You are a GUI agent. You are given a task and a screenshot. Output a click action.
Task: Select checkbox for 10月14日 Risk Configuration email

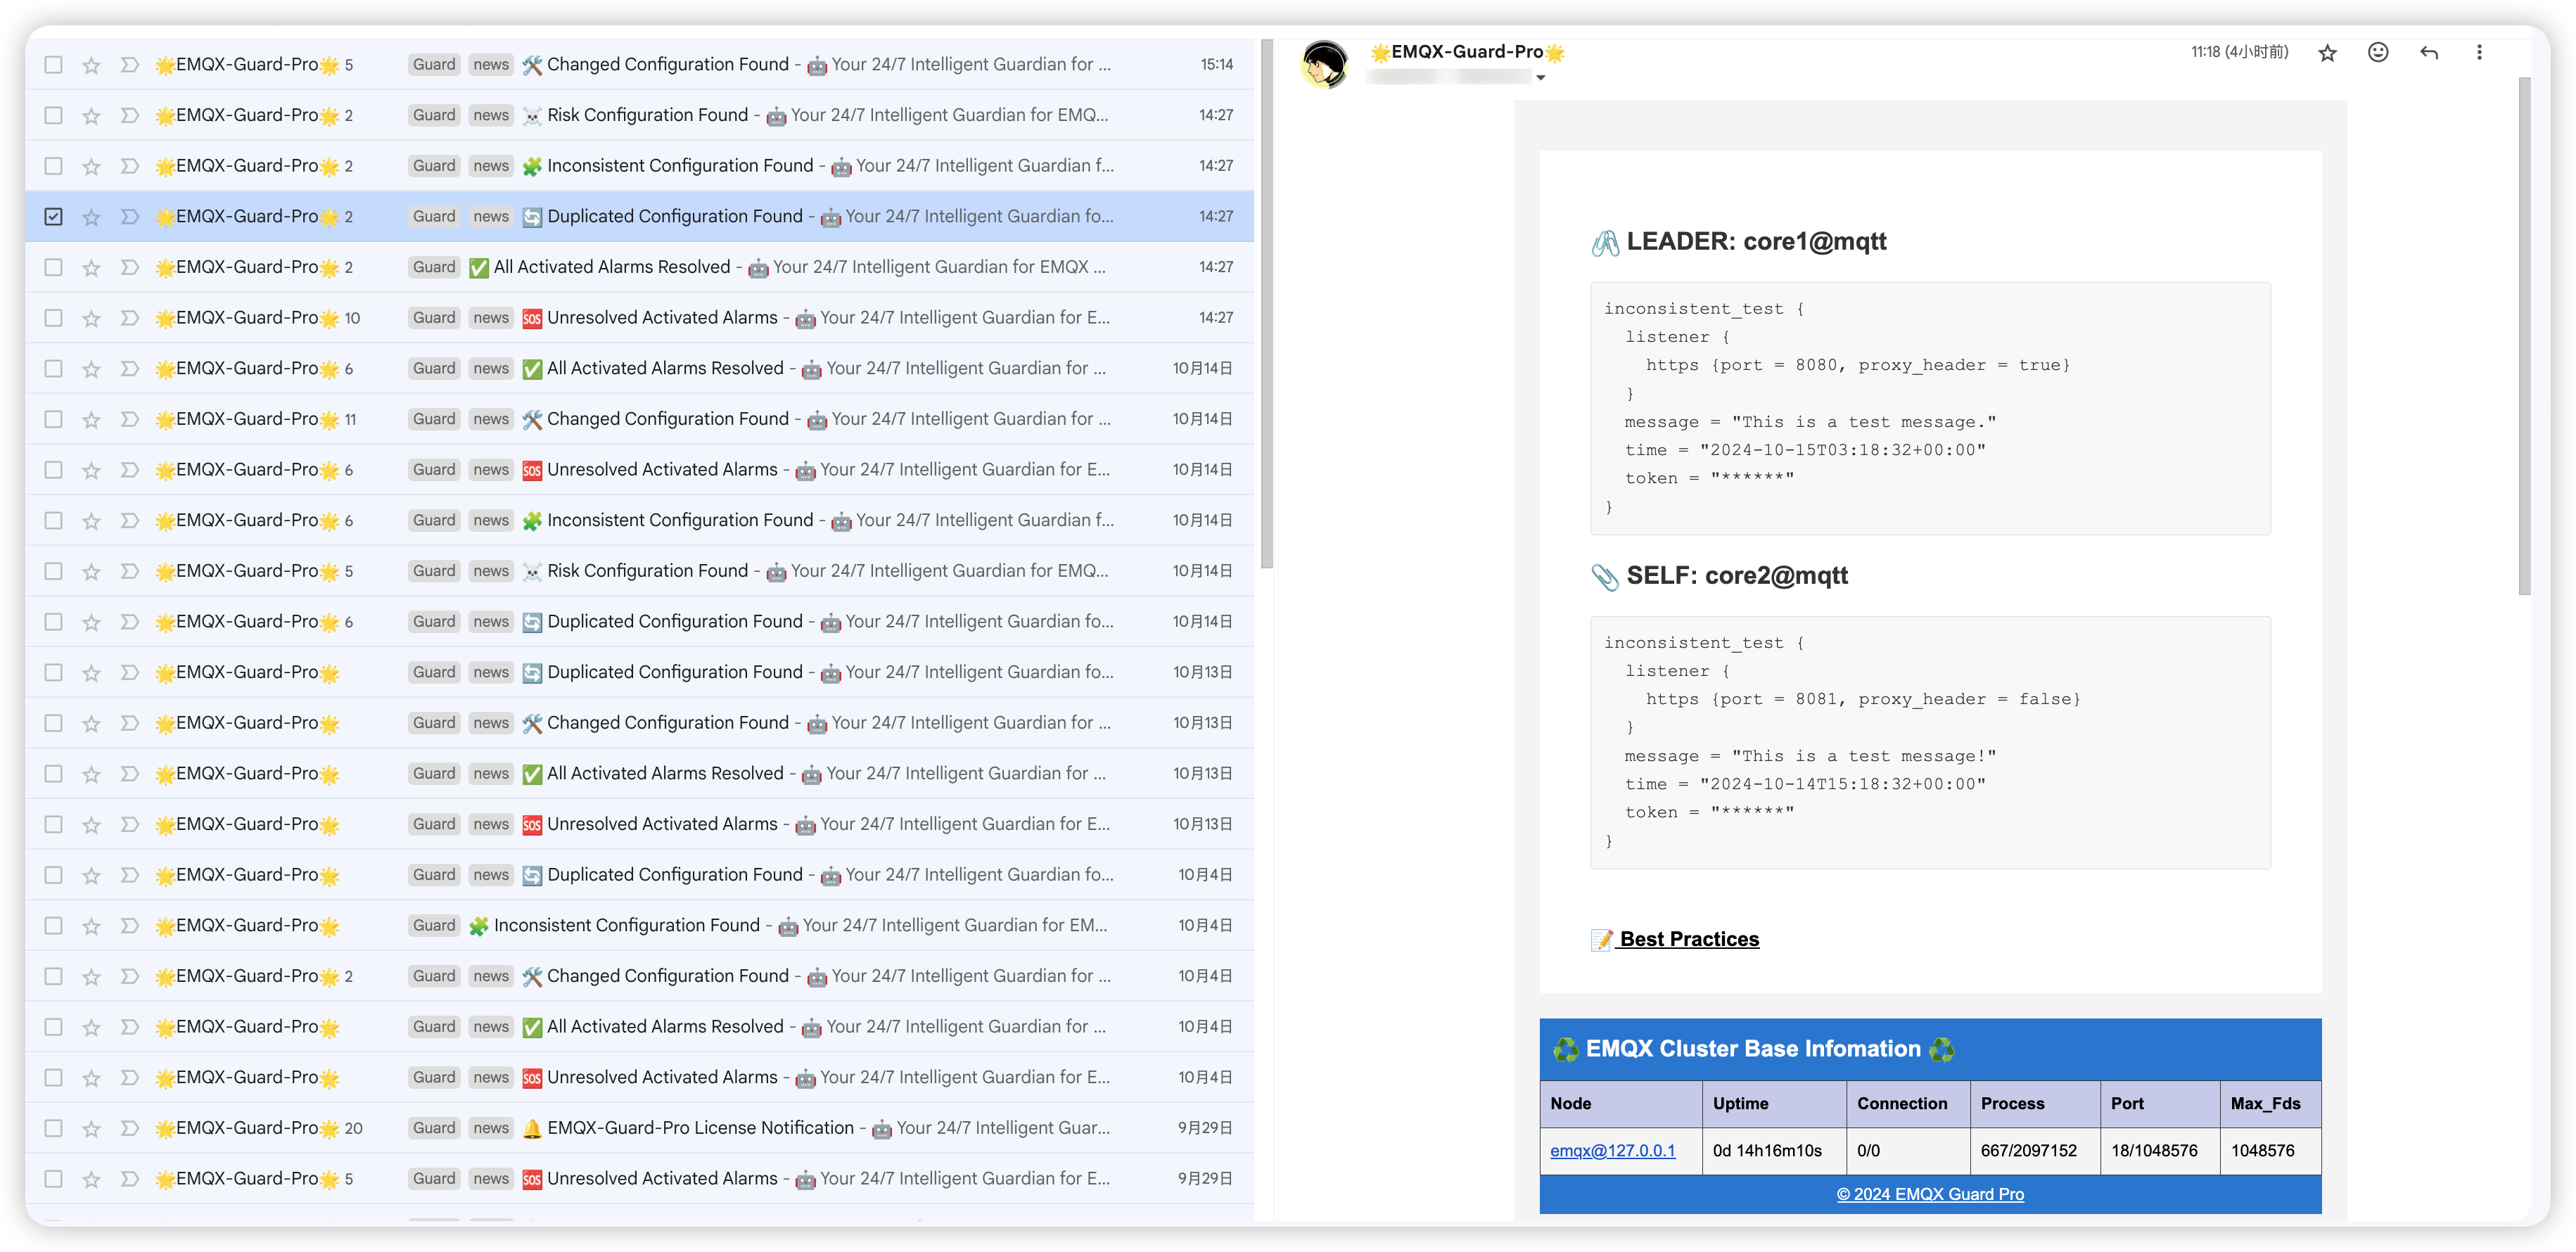pyautogui.click(x=54, y=571)
